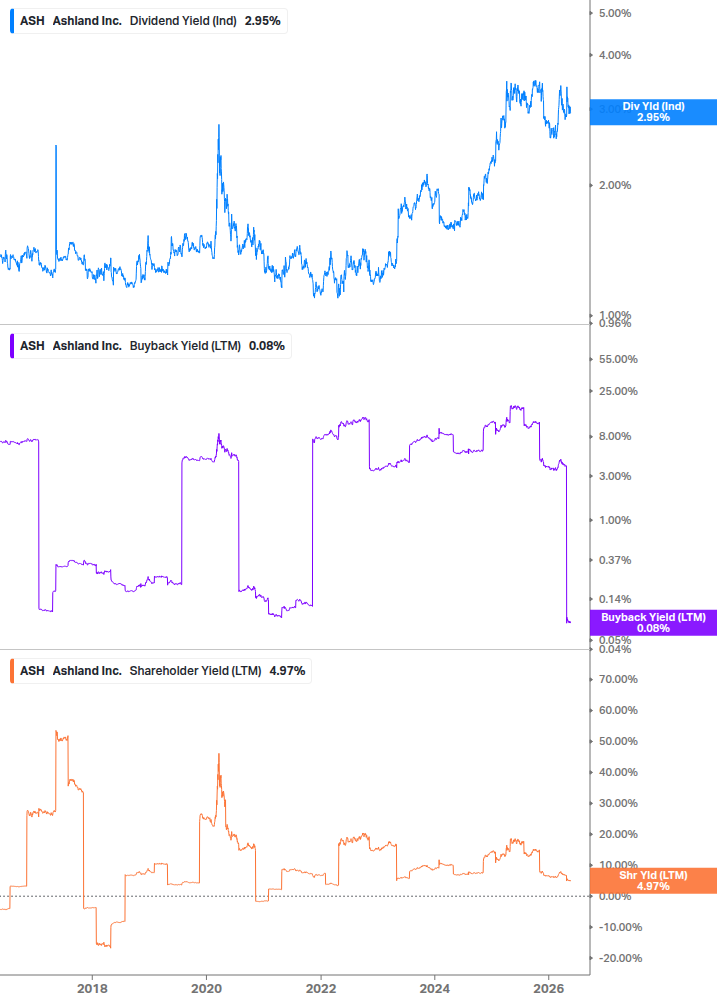Screen dimensions: 717x1005
Task: Click the blue color bar beside Dividend Yield legend
Action: pyautogui.click(x=12, y=21)
